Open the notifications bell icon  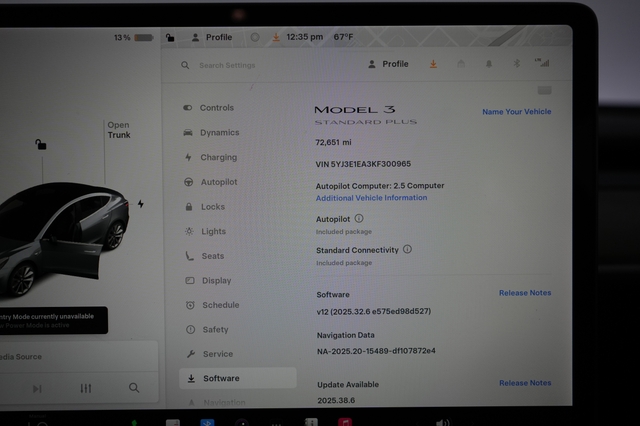point(489,64)
